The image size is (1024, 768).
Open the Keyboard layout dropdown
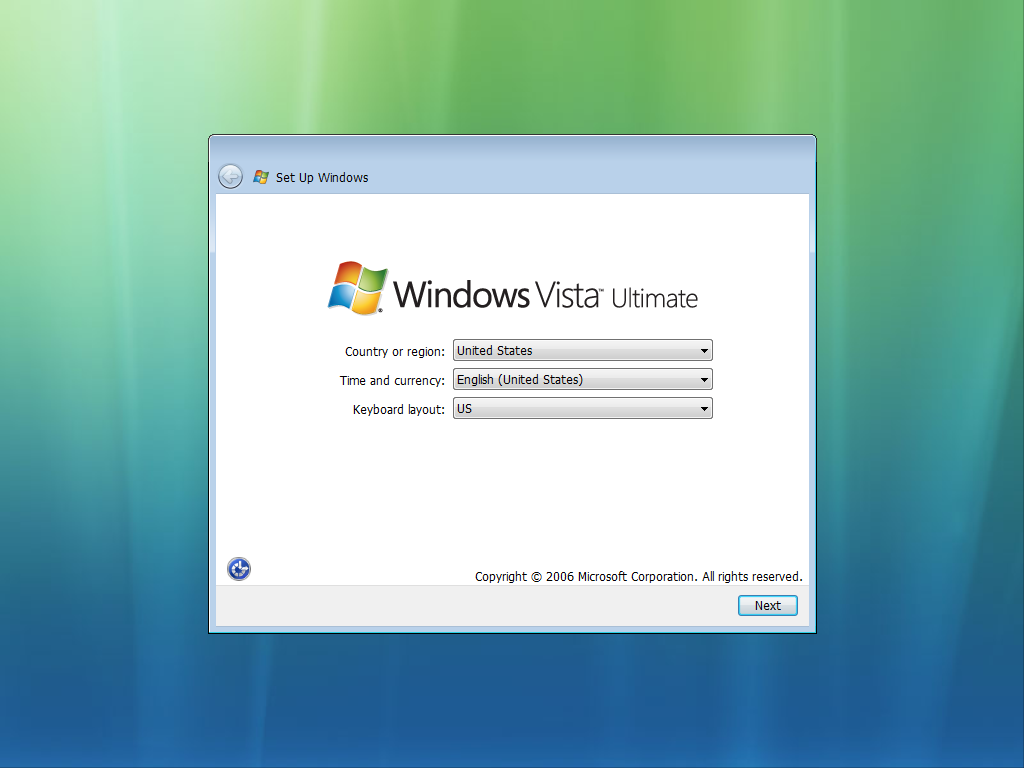click(x=583, y=409)
